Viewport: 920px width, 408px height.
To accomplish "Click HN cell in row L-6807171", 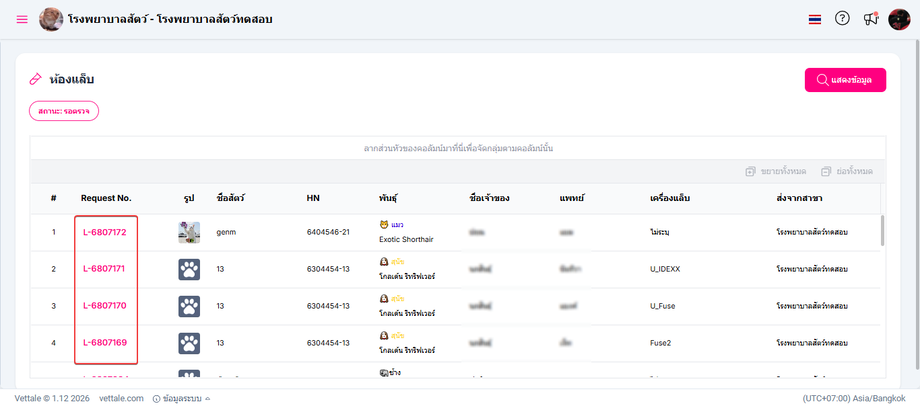I will pyautogui.click(x=328, y=269).
